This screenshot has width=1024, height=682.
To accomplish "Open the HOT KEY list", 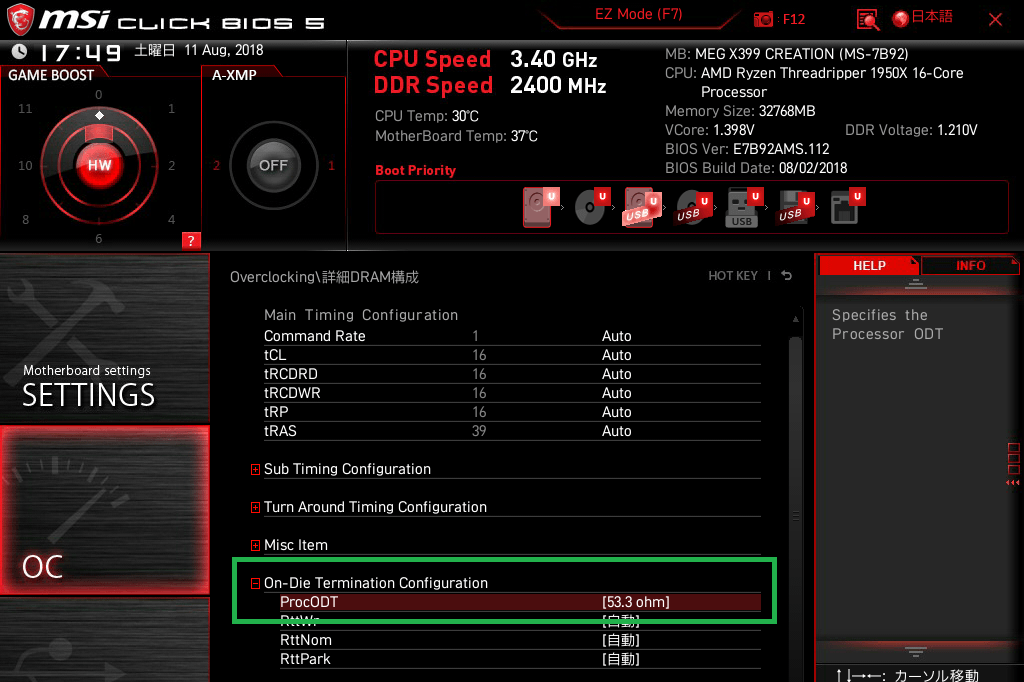I will (733, 276).
